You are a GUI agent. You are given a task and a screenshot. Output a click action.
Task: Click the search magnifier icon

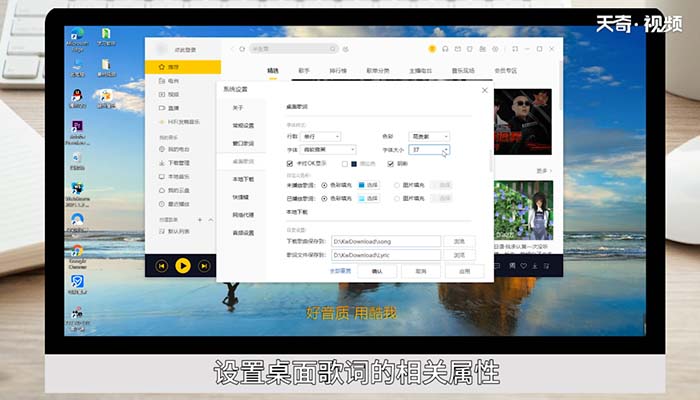point(333,49)
